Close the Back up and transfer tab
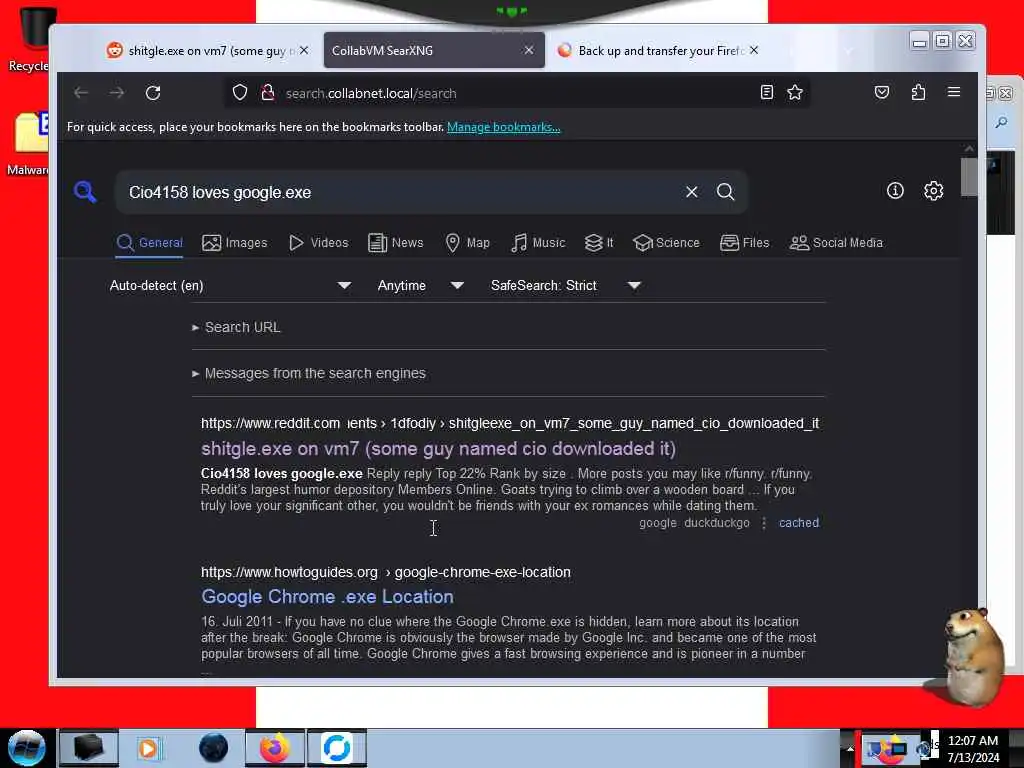The image size is (1024, 768). click(x=754, y=50)
